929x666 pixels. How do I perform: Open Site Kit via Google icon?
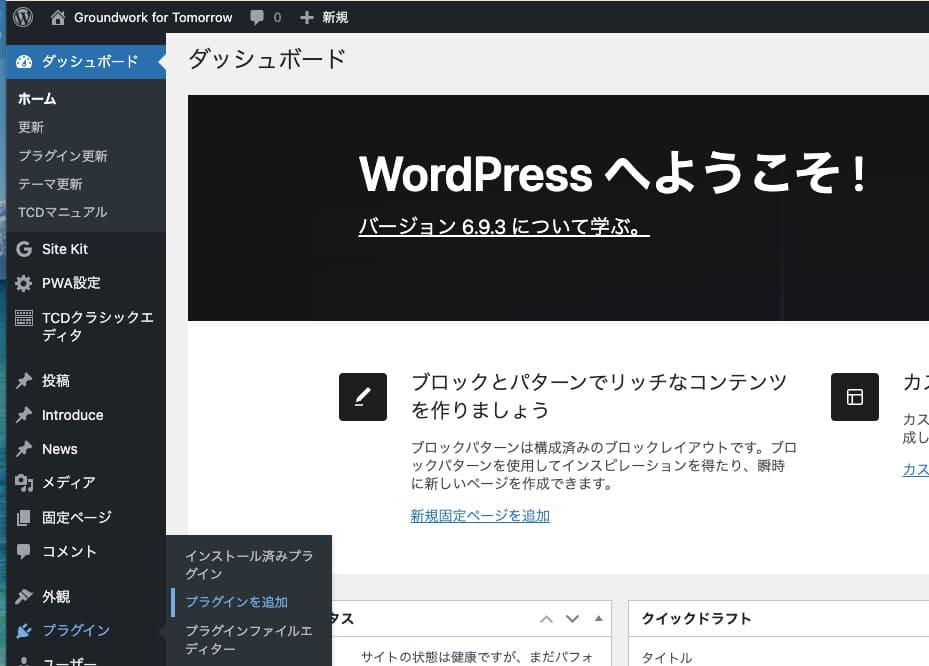pos(24,249)
